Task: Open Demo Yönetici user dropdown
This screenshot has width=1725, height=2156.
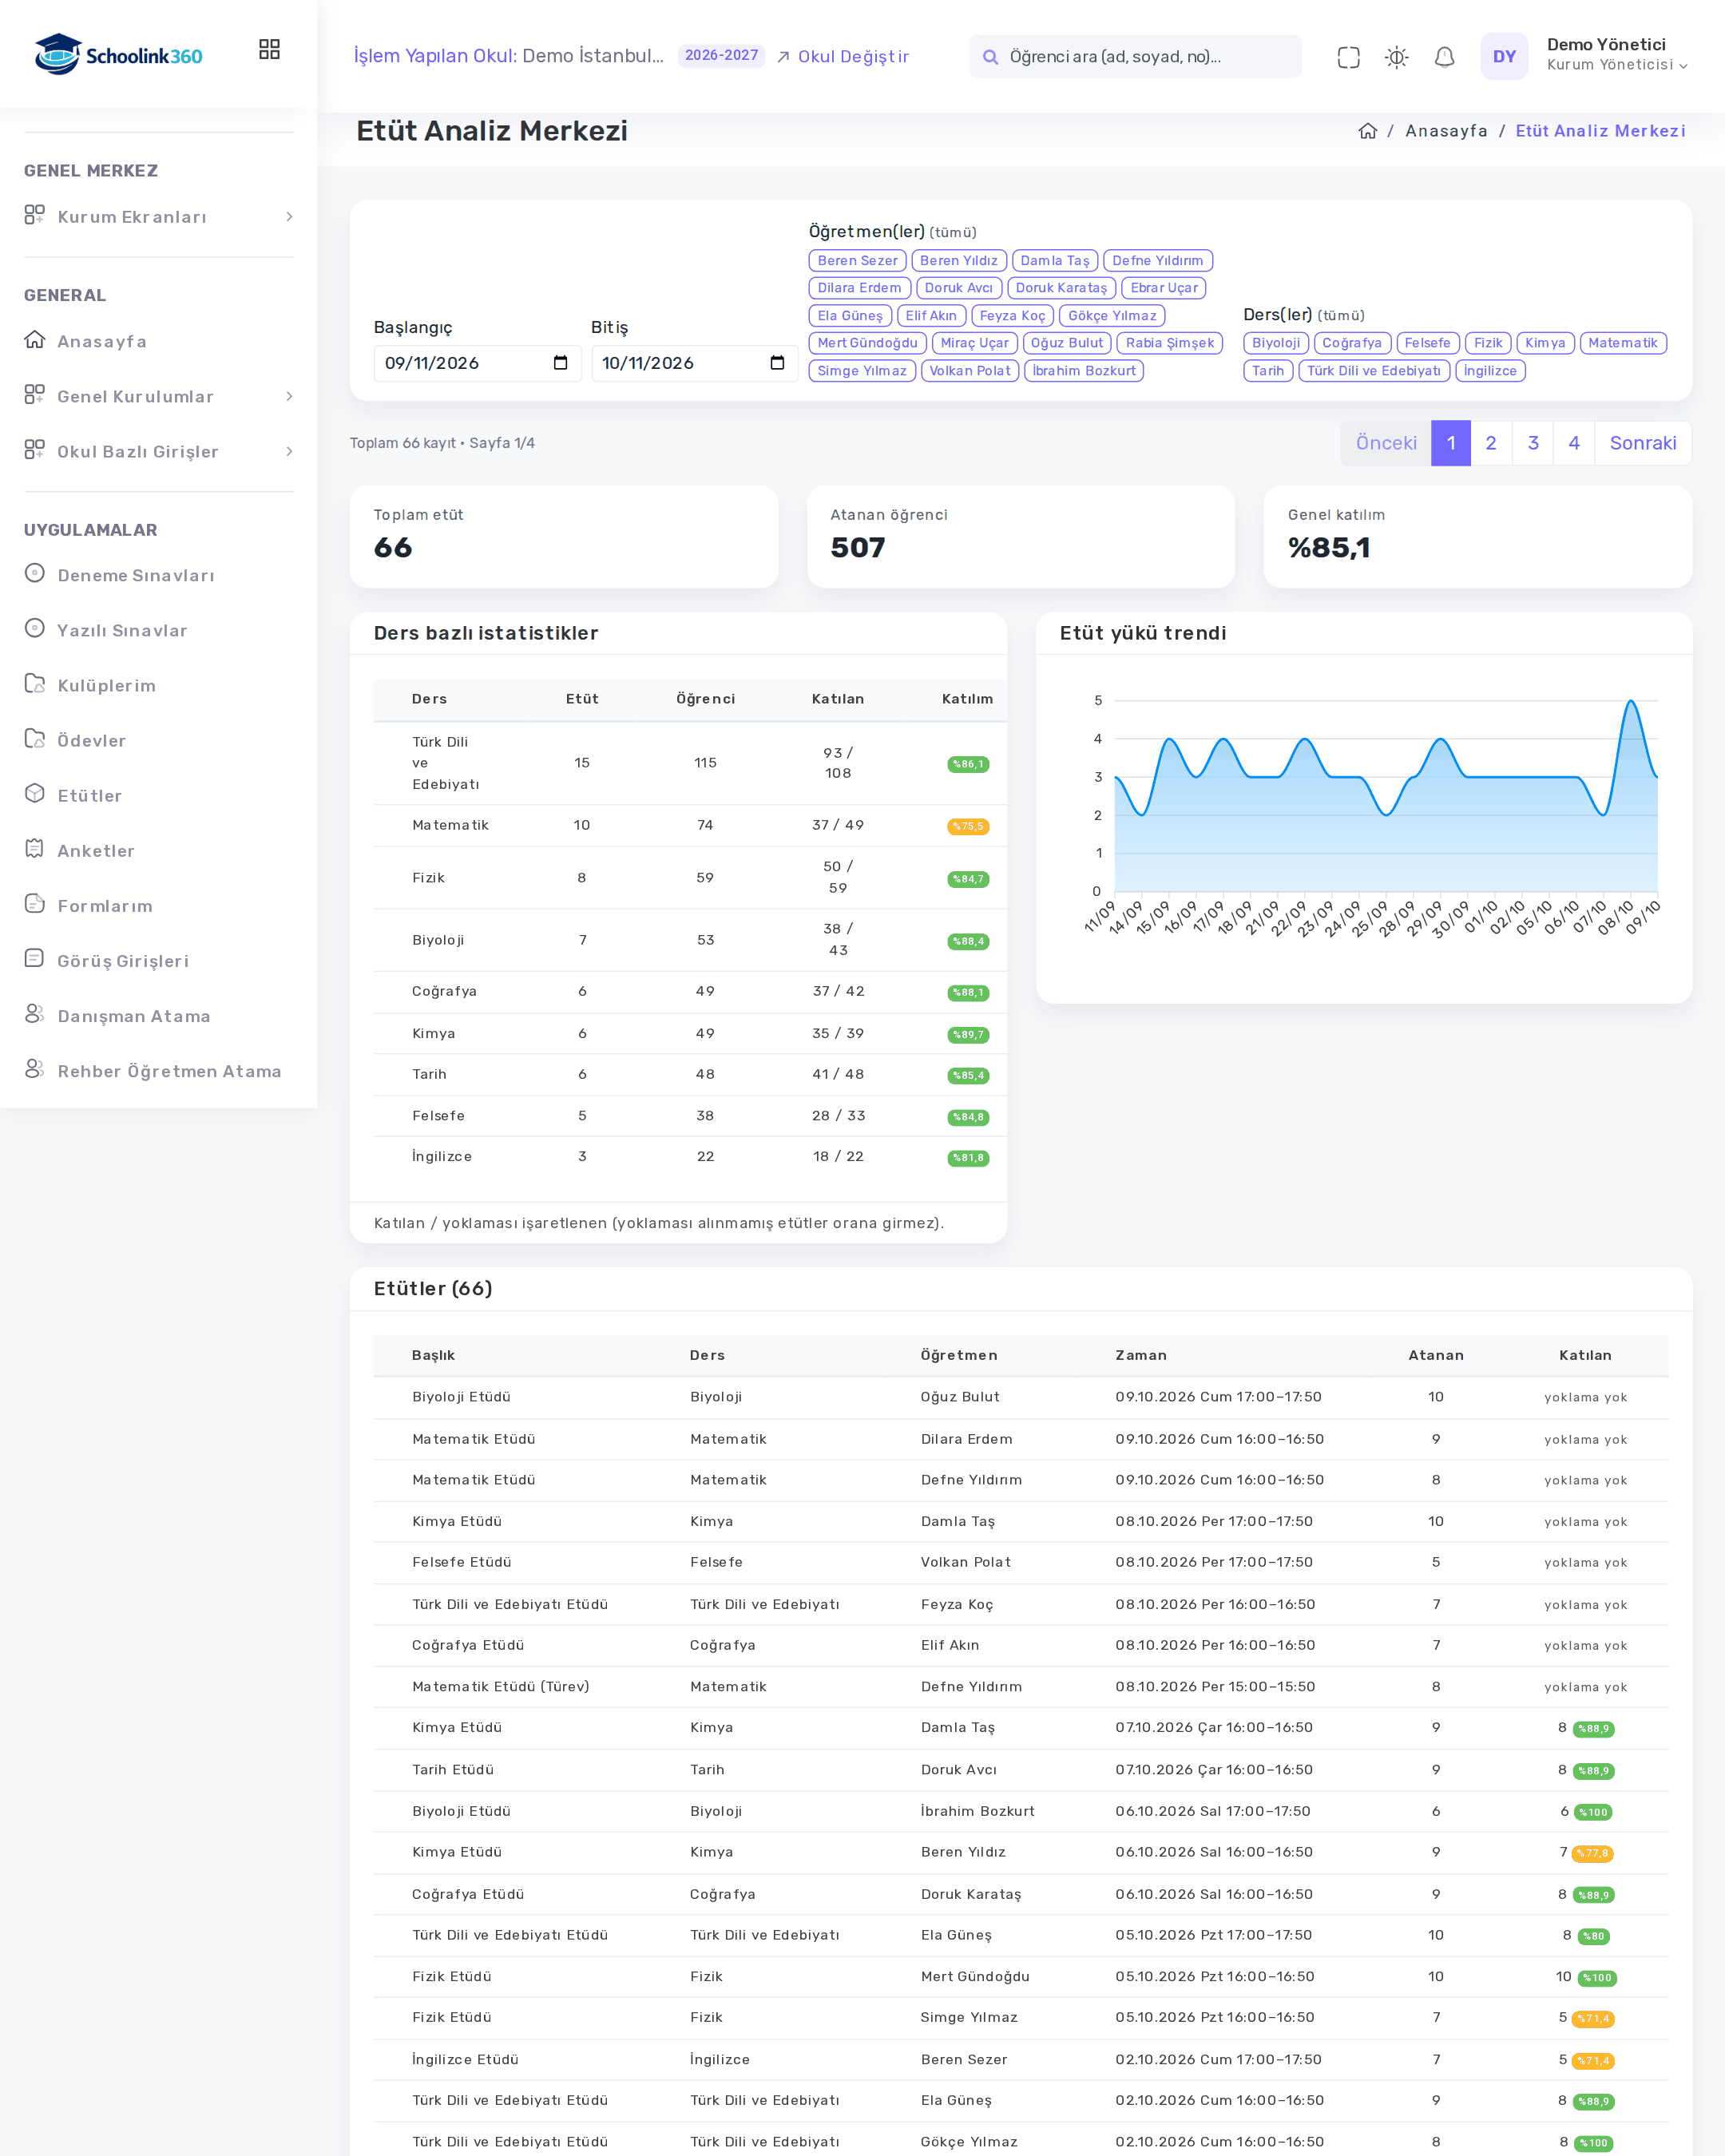Action: click(1616, 55)
